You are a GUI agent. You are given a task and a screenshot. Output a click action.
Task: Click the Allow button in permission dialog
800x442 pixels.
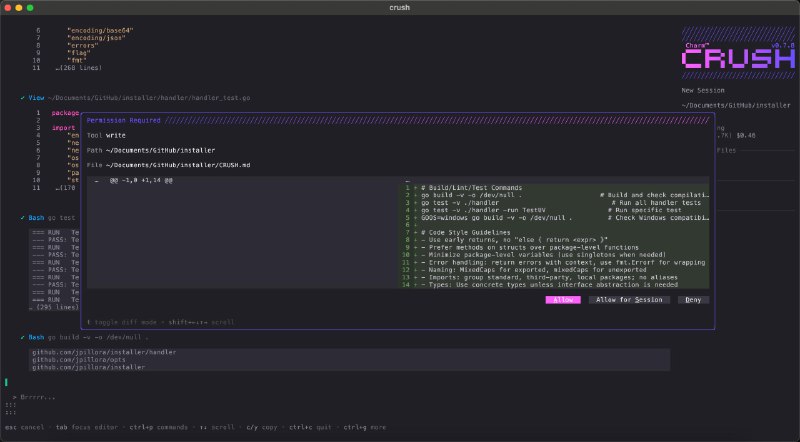click(563, 299)
